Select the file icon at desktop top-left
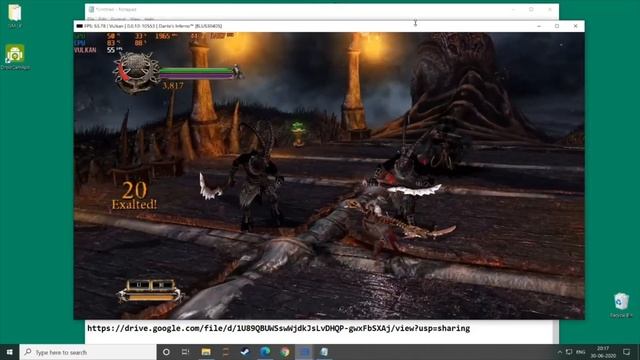Viewport: 640px width, 360px height. 15,16
